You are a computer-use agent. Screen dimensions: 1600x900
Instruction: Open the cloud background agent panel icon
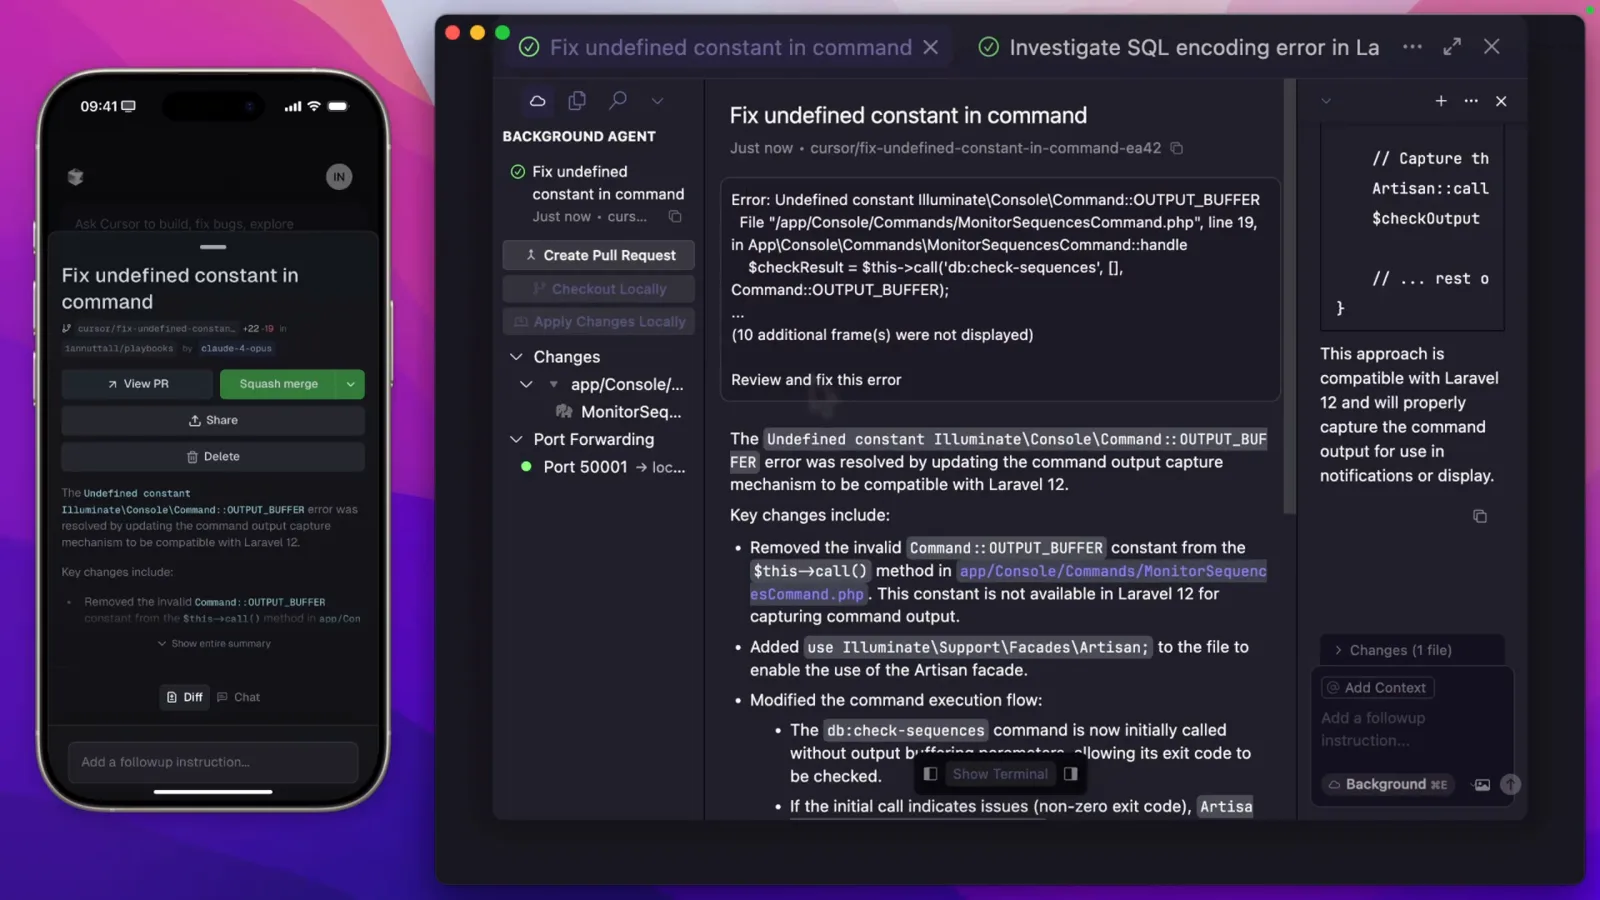pos(537,100)
